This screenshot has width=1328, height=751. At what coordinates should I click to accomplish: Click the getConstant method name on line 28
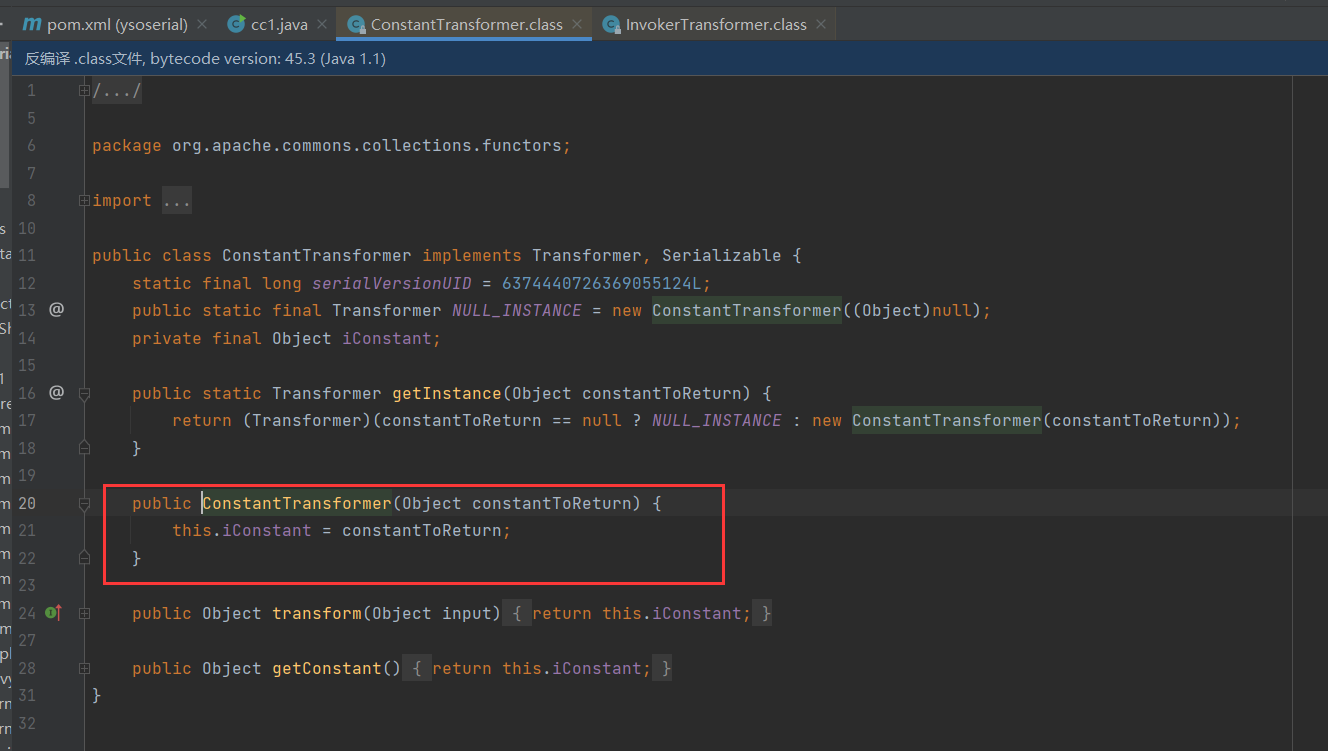pos(326,668)
